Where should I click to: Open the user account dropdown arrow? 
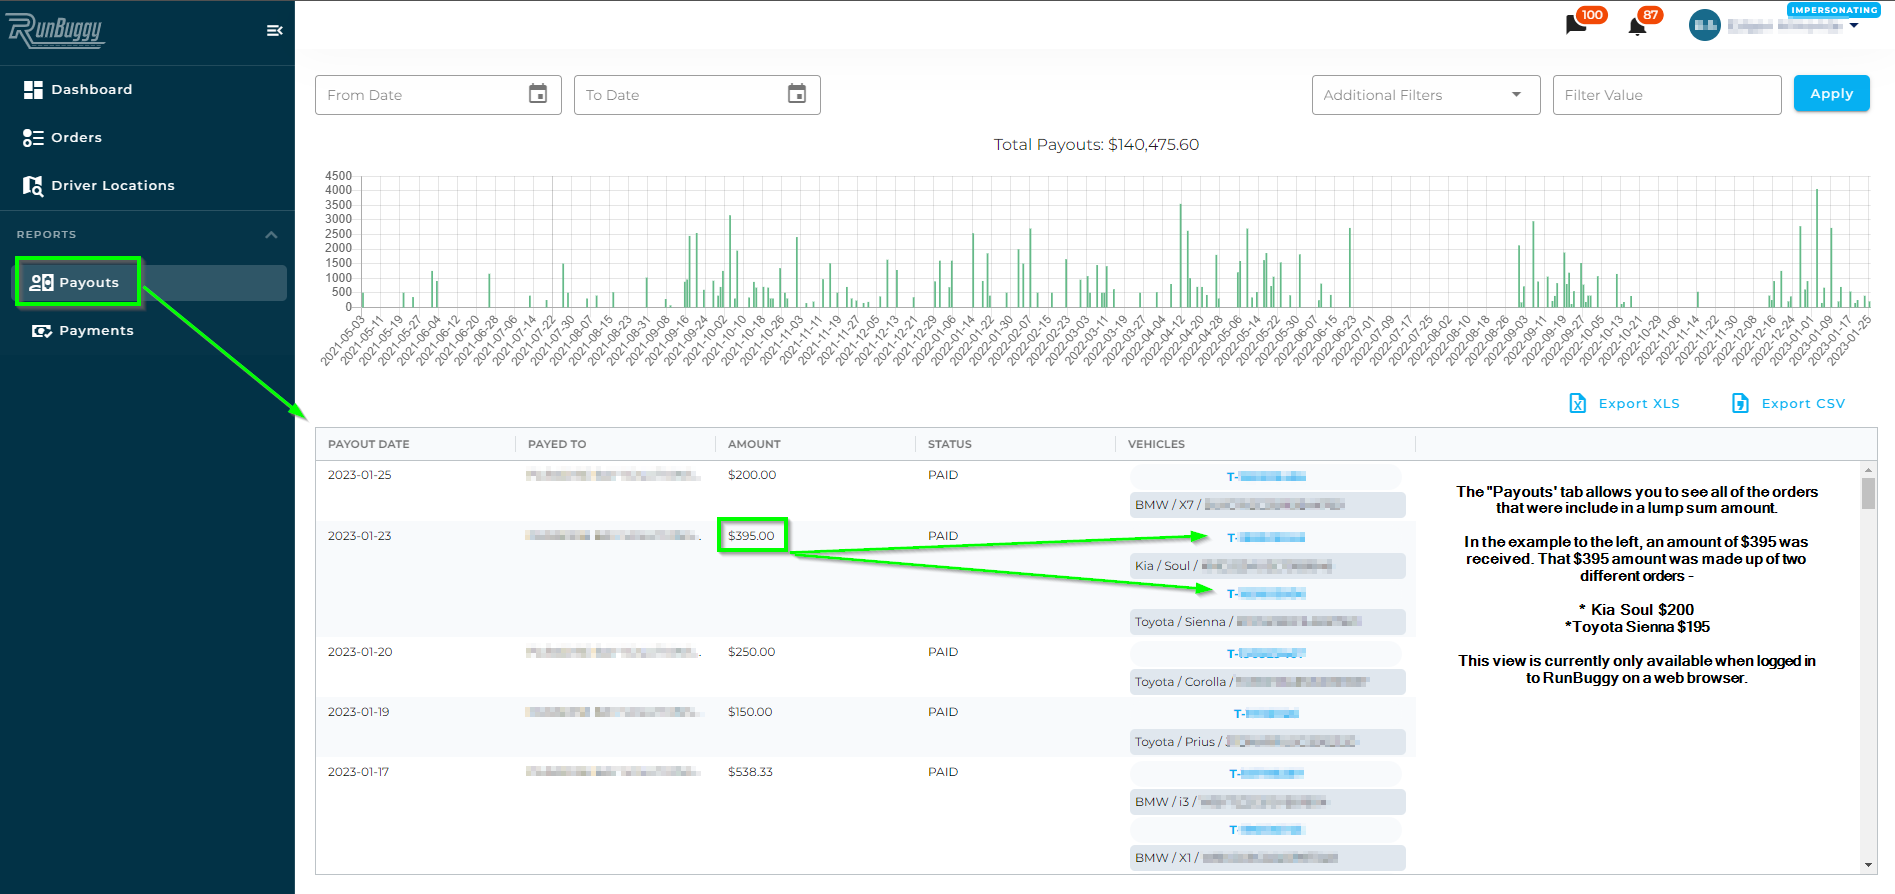[1854, 26]
